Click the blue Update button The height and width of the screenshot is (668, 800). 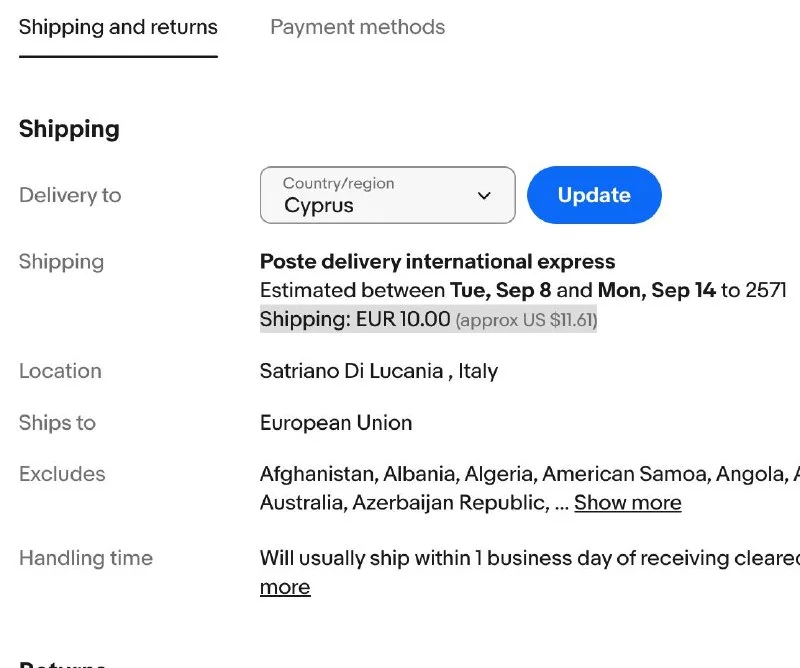coord(594,195)
